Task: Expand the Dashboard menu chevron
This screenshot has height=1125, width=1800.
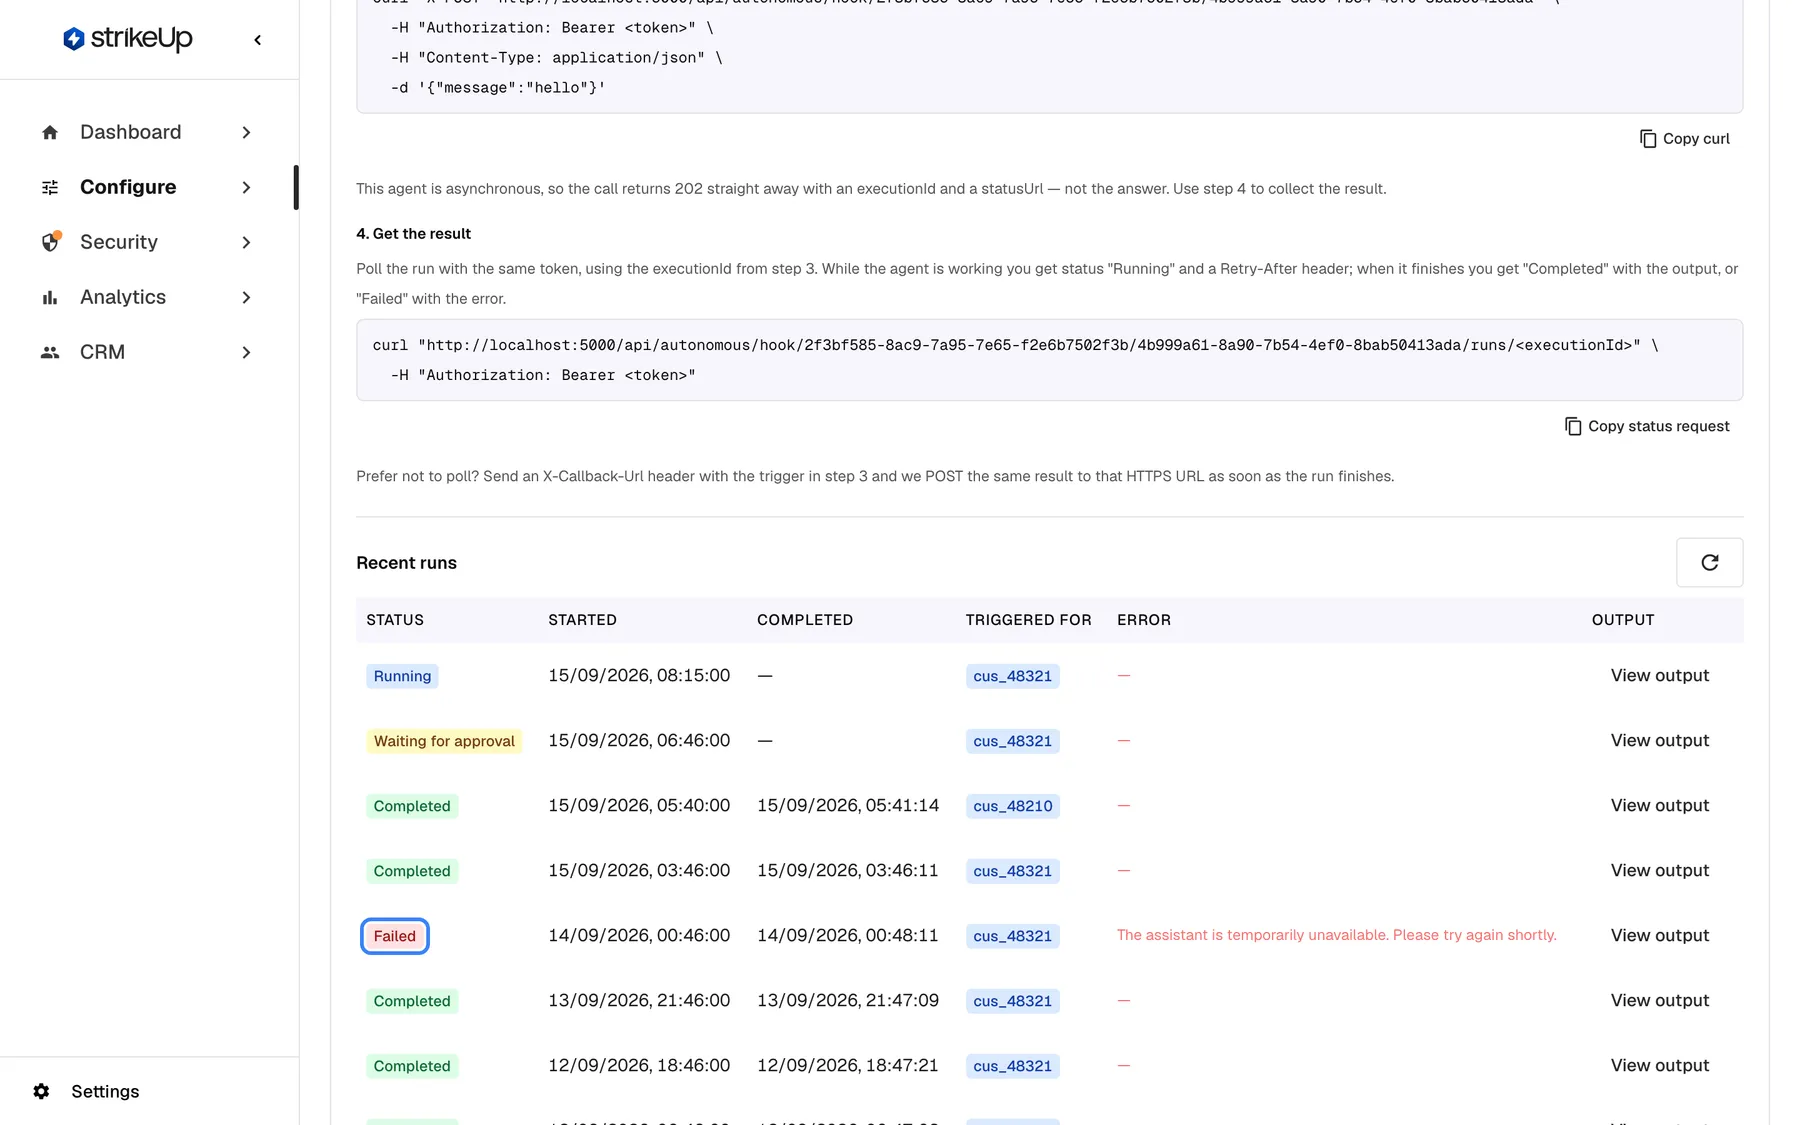Action: click(x=246, y=132)
